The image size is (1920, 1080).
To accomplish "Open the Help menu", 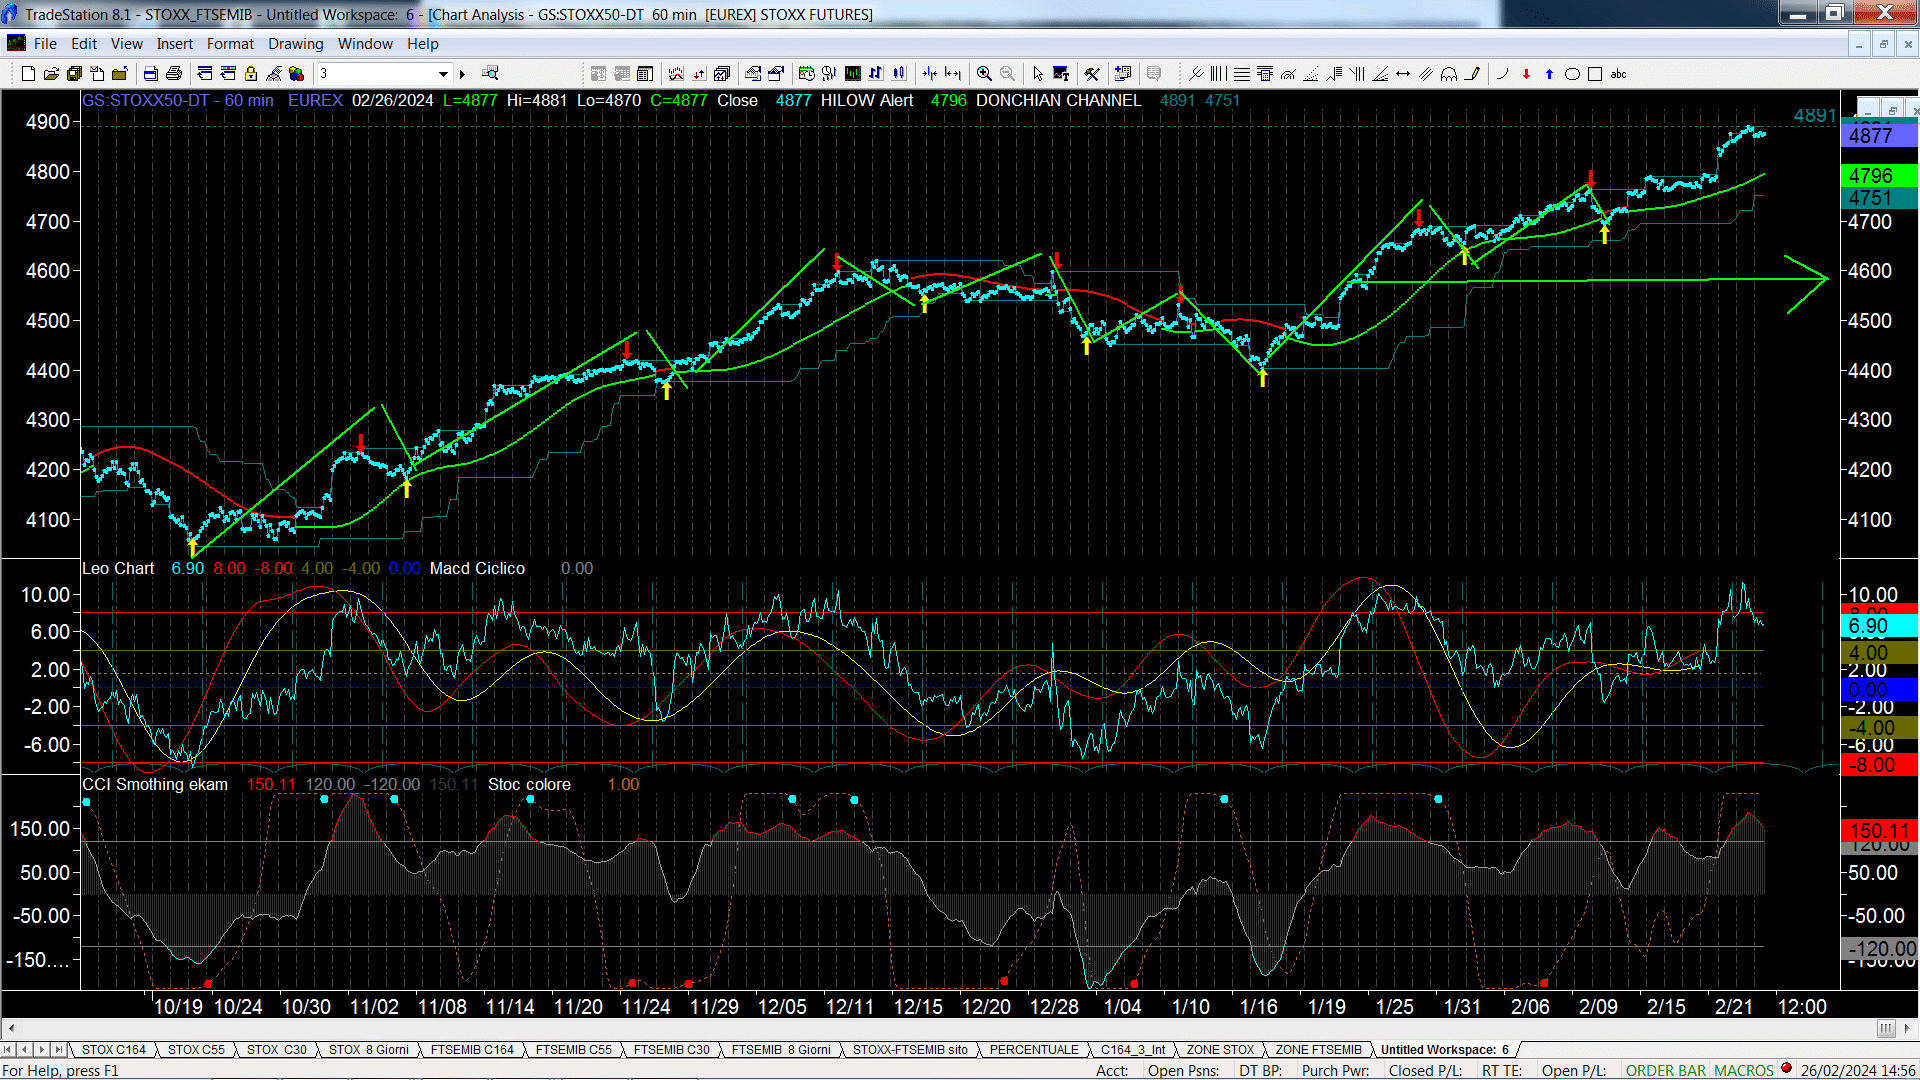I will tap(422, 44).
